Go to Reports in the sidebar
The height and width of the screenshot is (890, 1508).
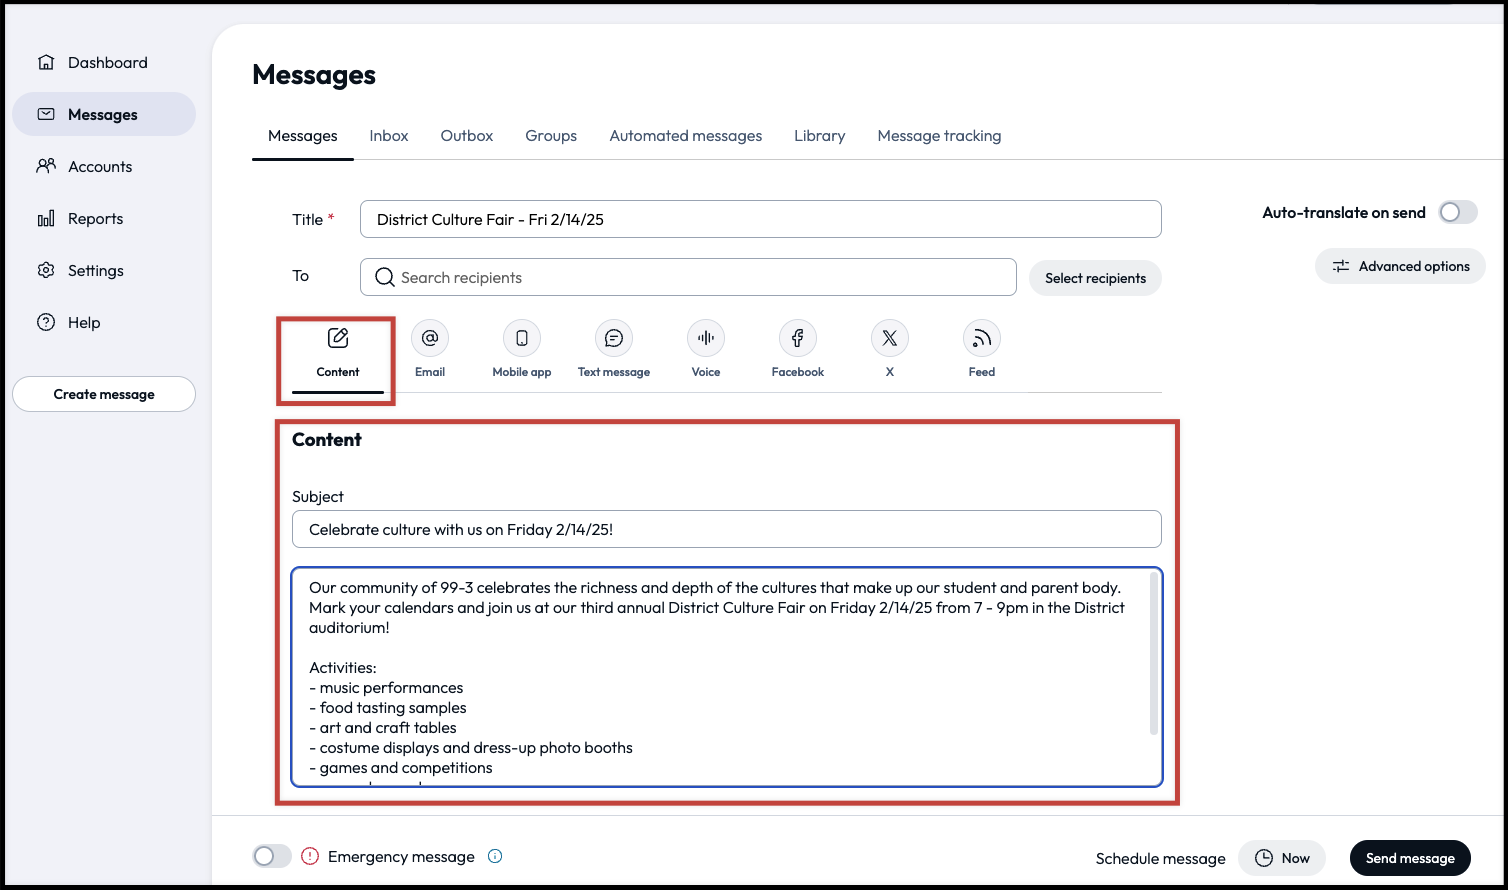click(95, 219)
